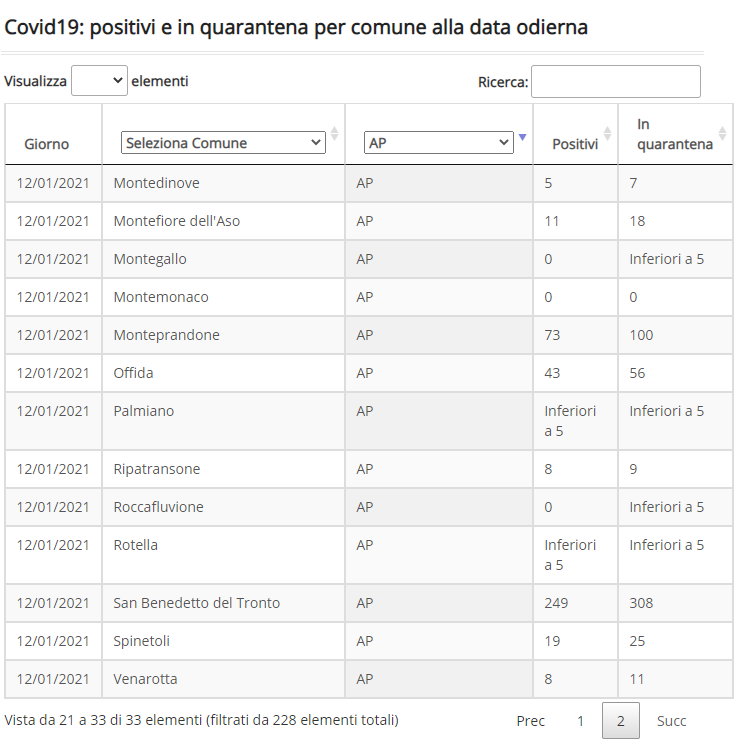Open the Seleziona Comune dropdown

click(223, 143)
